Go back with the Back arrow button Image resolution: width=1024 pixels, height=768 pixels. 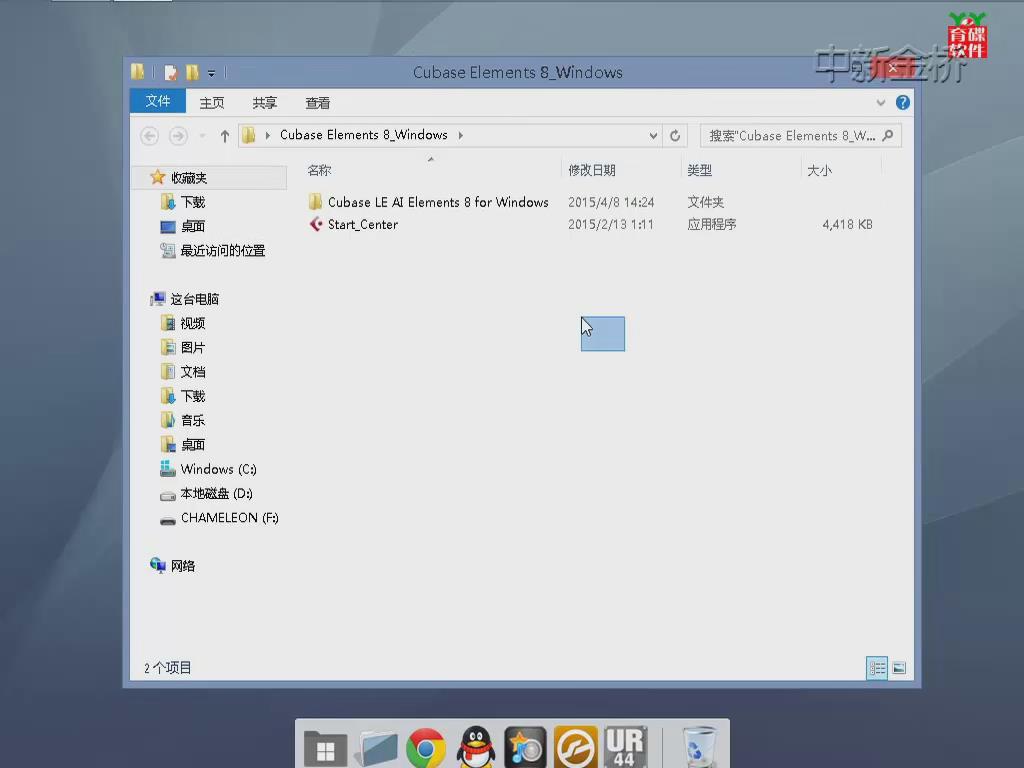pyautogui.click(x=150, y=136)
